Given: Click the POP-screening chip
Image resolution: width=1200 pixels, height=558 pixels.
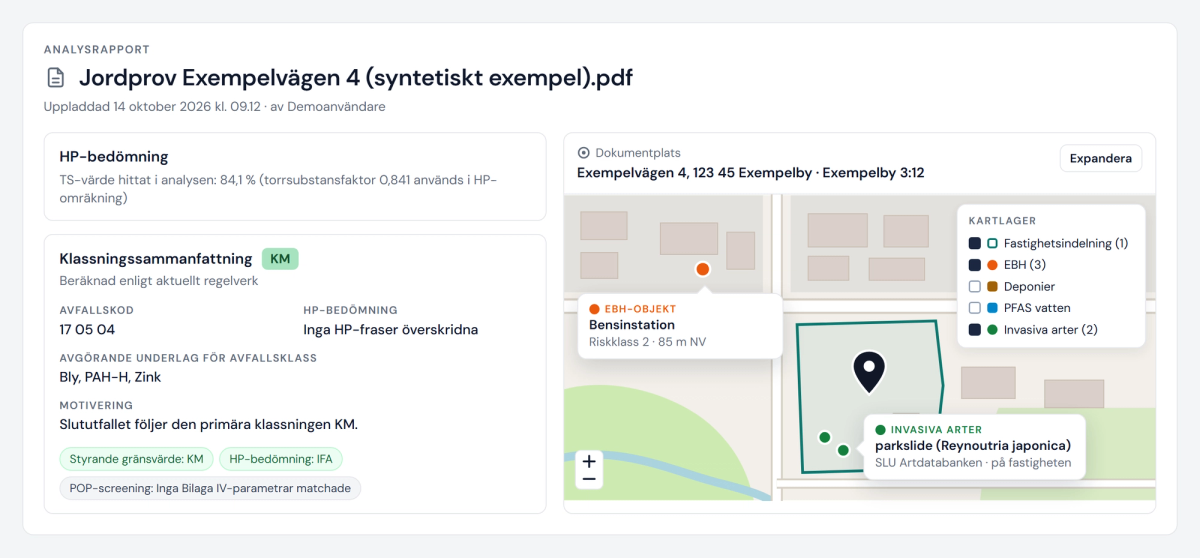Looking at the screenshot, I should pos(210,488).
